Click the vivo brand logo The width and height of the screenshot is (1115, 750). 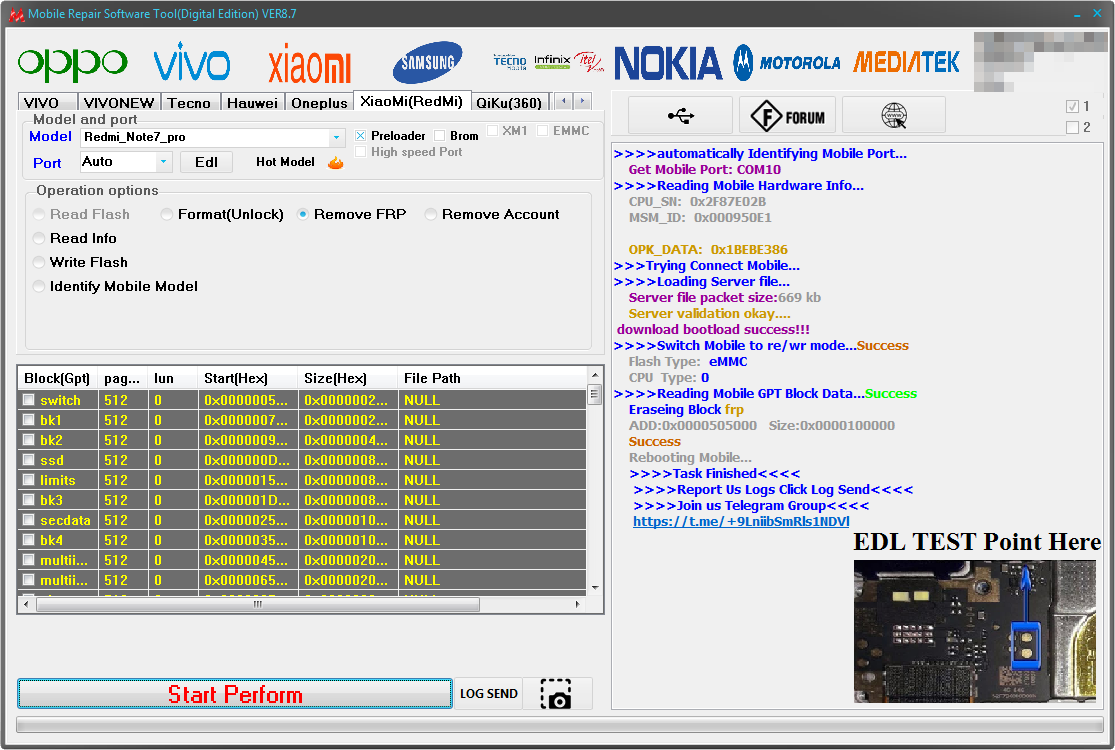point(192,62)
